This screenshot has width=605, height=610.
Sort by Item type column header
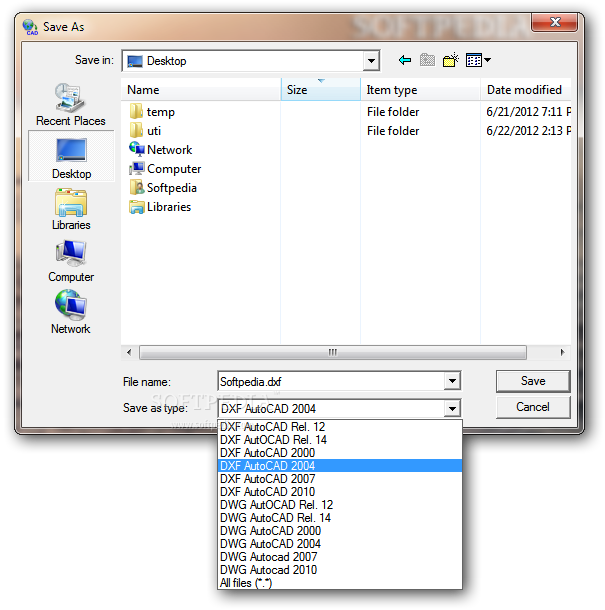(420, 90)
